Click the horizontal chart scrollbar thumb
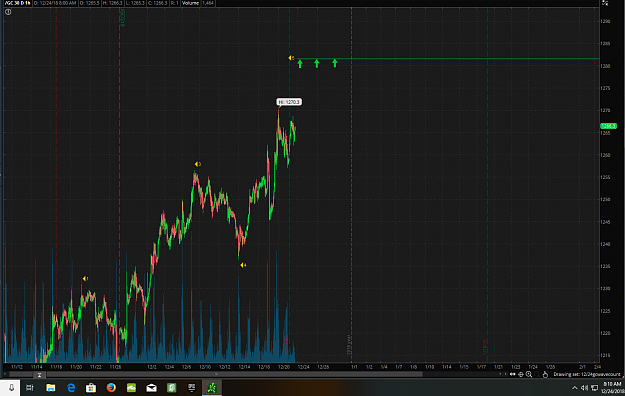 click(x=234, y=374)
